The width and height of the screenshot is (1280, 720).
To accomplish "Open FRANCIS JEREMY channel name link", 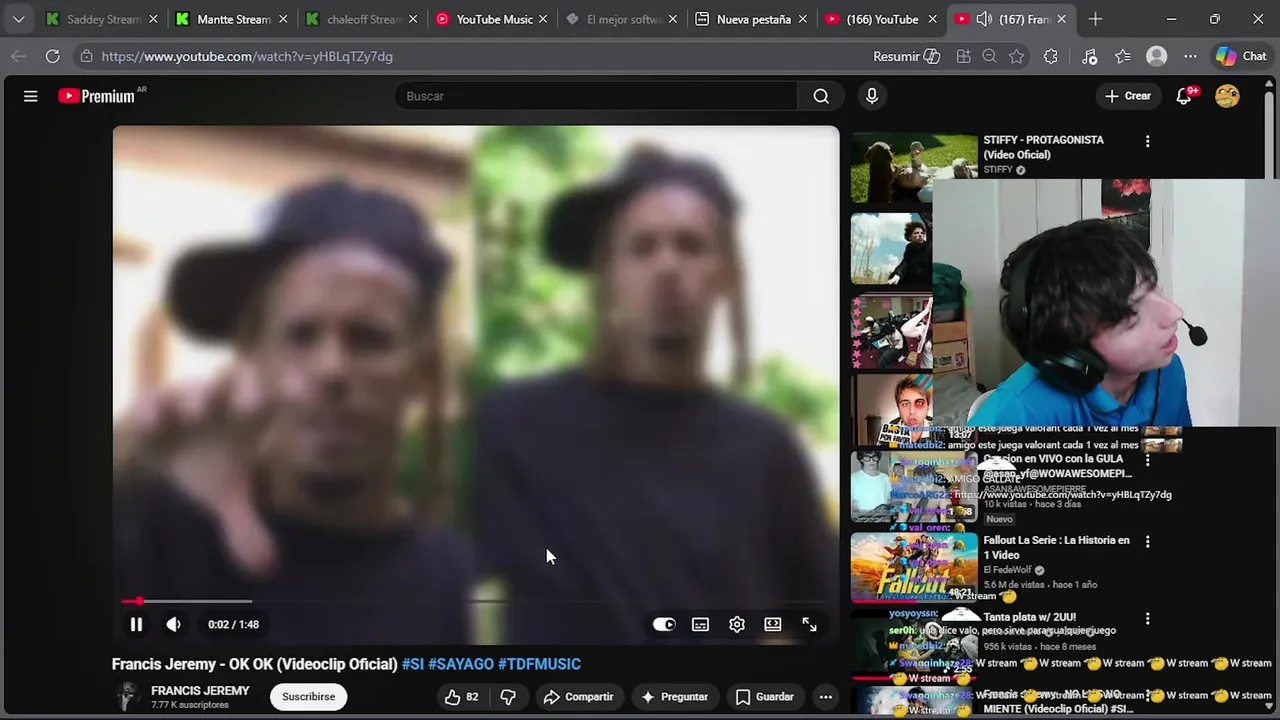I will [200, 691].
